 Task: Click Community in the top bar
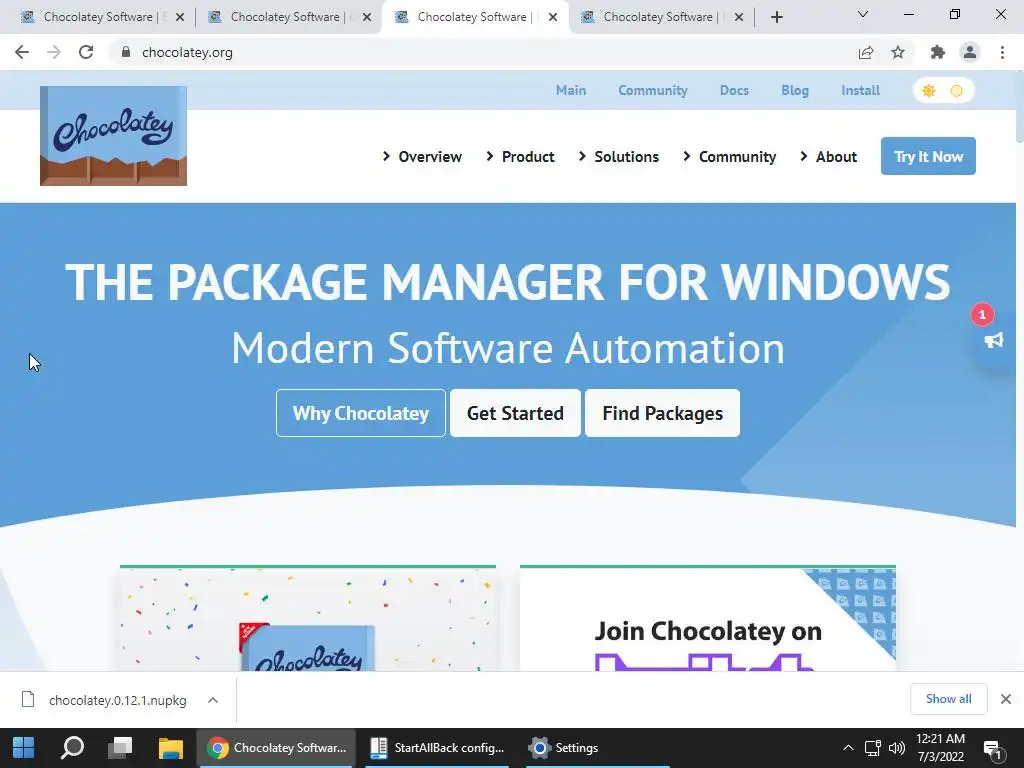pyautogui.click(x=653, y=90)
